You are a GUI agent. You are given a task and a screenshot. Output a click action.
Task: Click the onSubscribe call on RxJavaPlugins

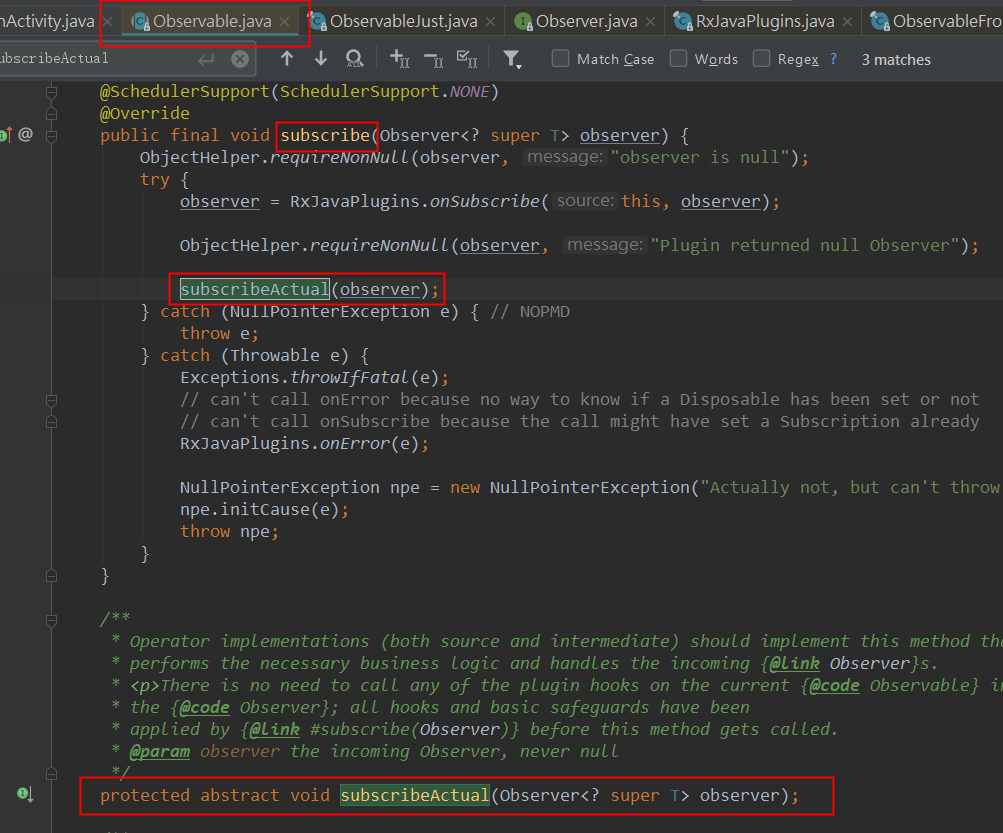pos(484,202)
